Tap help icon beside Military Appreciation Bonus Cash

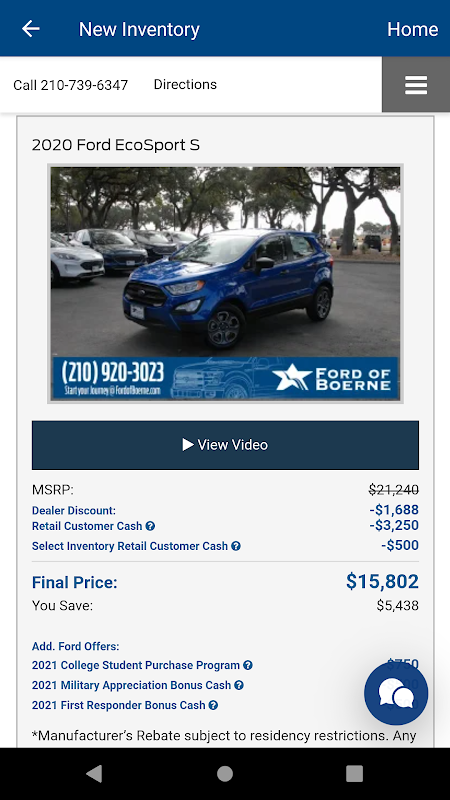(x=238, y=685)
